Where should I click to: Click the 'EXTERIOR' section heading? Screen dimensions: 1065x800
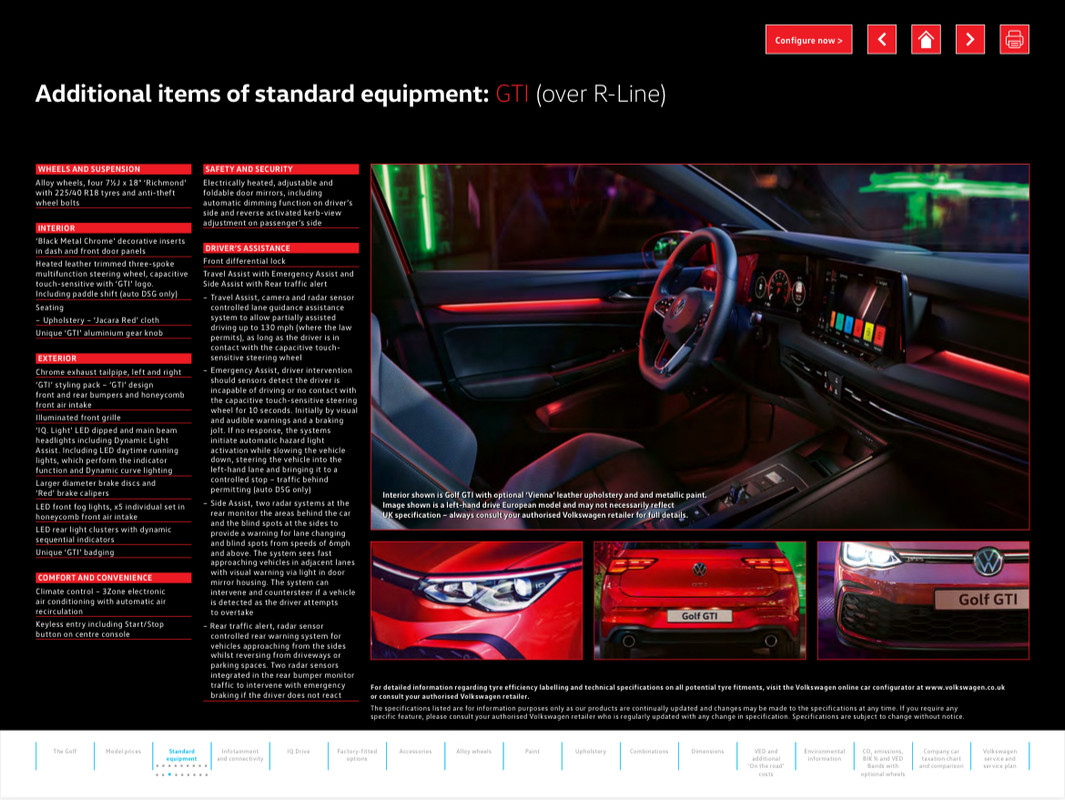(x=113, y=359)
